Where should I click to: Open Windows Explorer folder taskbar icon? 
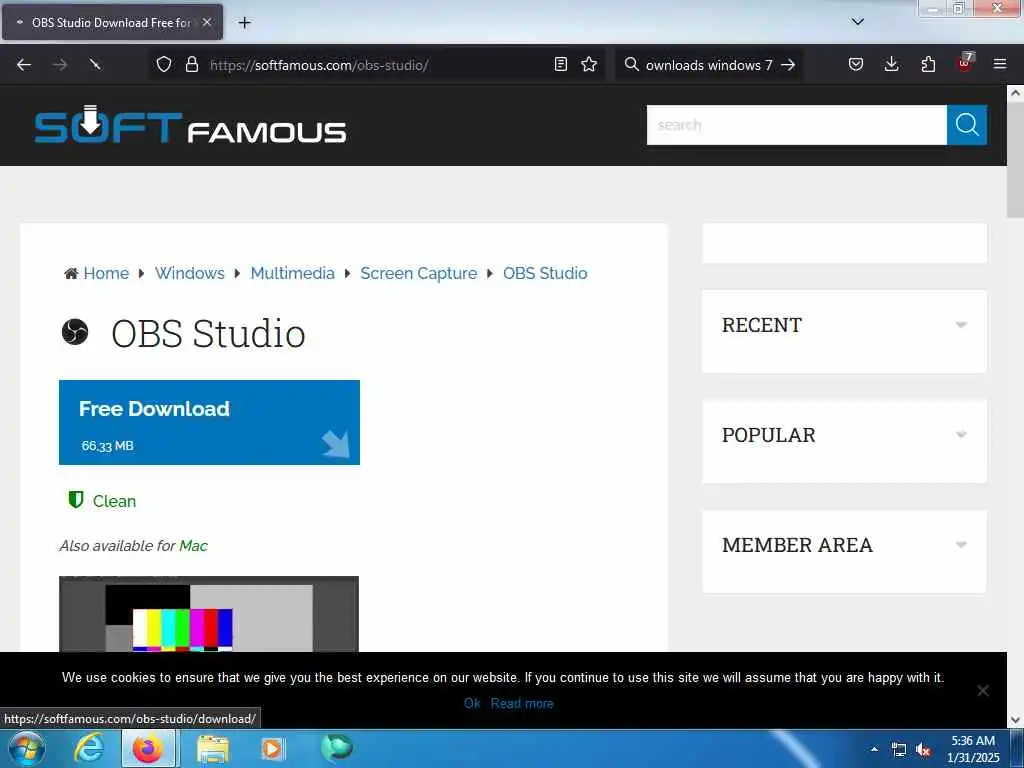[213, 748]
